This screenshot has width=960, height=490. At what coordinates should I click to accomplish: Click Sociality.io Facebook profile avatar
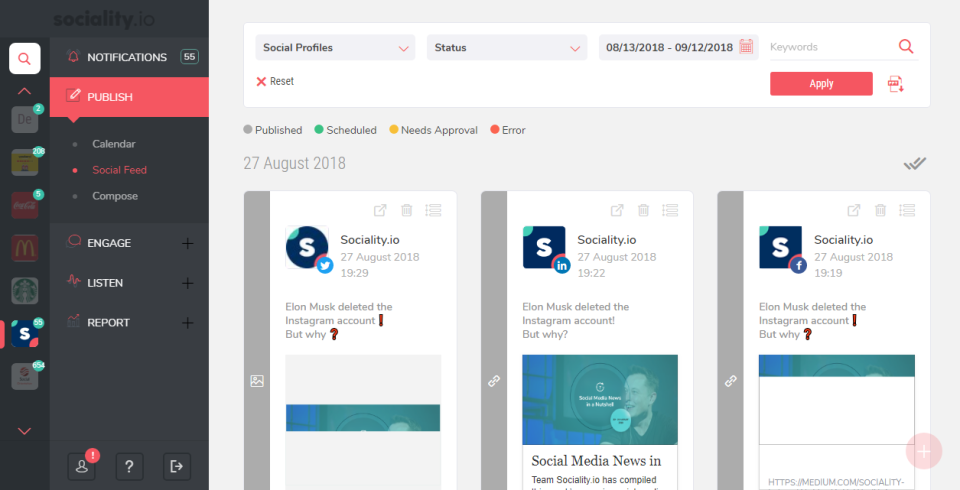tap(781, 247)
